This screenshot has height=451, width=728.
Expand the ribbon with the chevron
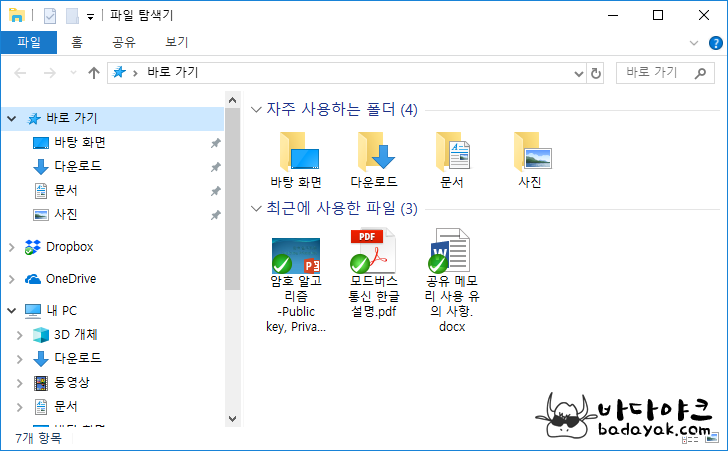[x=694, y=43]
